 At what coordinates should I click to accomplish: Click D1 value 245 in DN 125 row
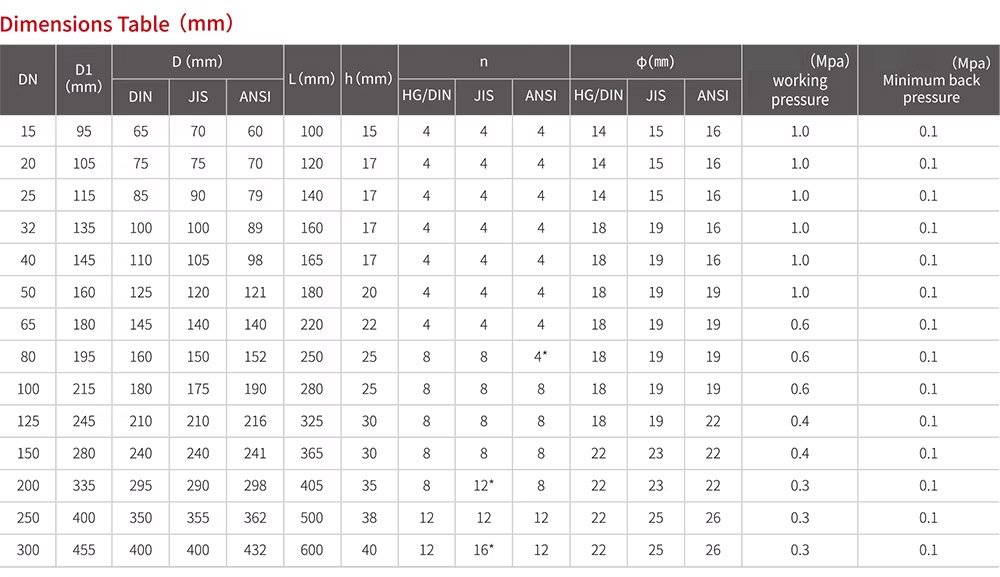point(84,421)
